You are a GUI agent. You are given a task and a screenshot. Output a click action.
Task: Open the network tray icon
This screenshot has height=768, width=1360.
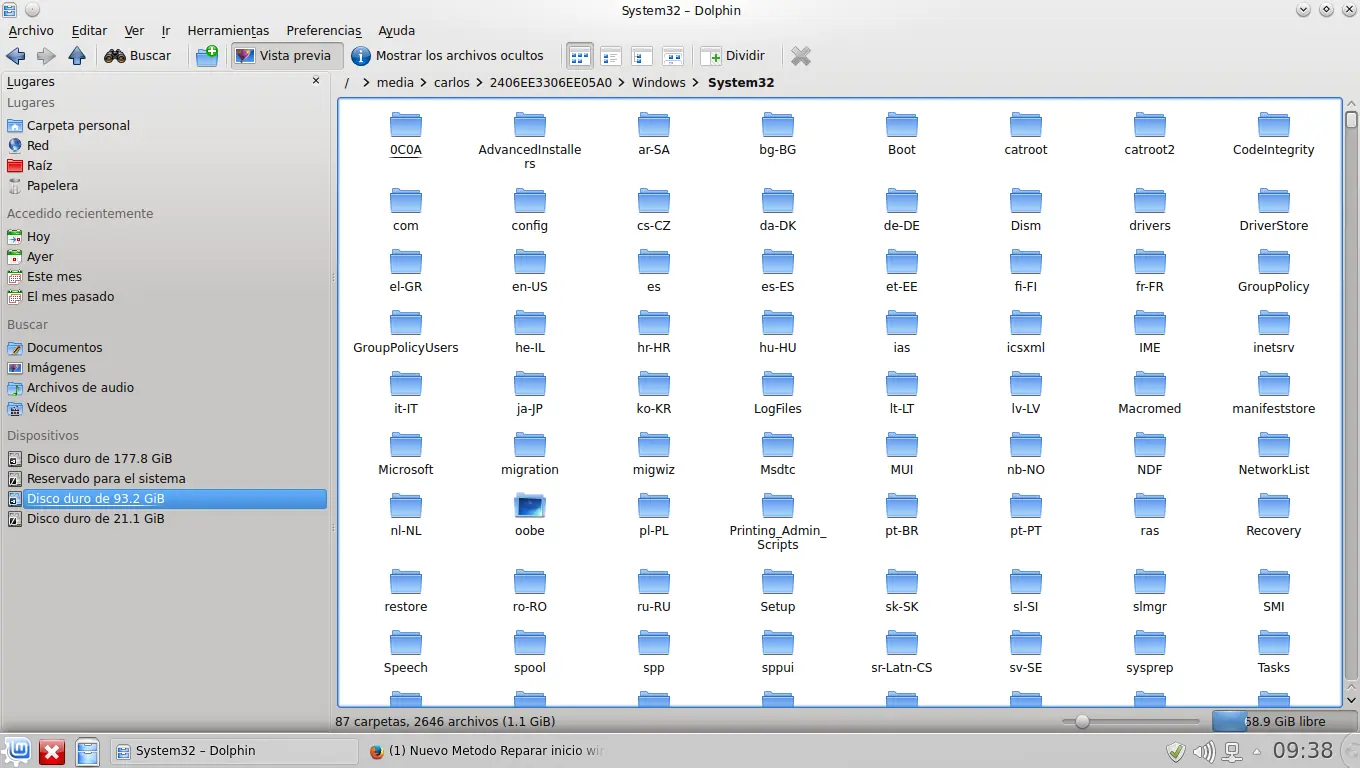click(1233, 751)
